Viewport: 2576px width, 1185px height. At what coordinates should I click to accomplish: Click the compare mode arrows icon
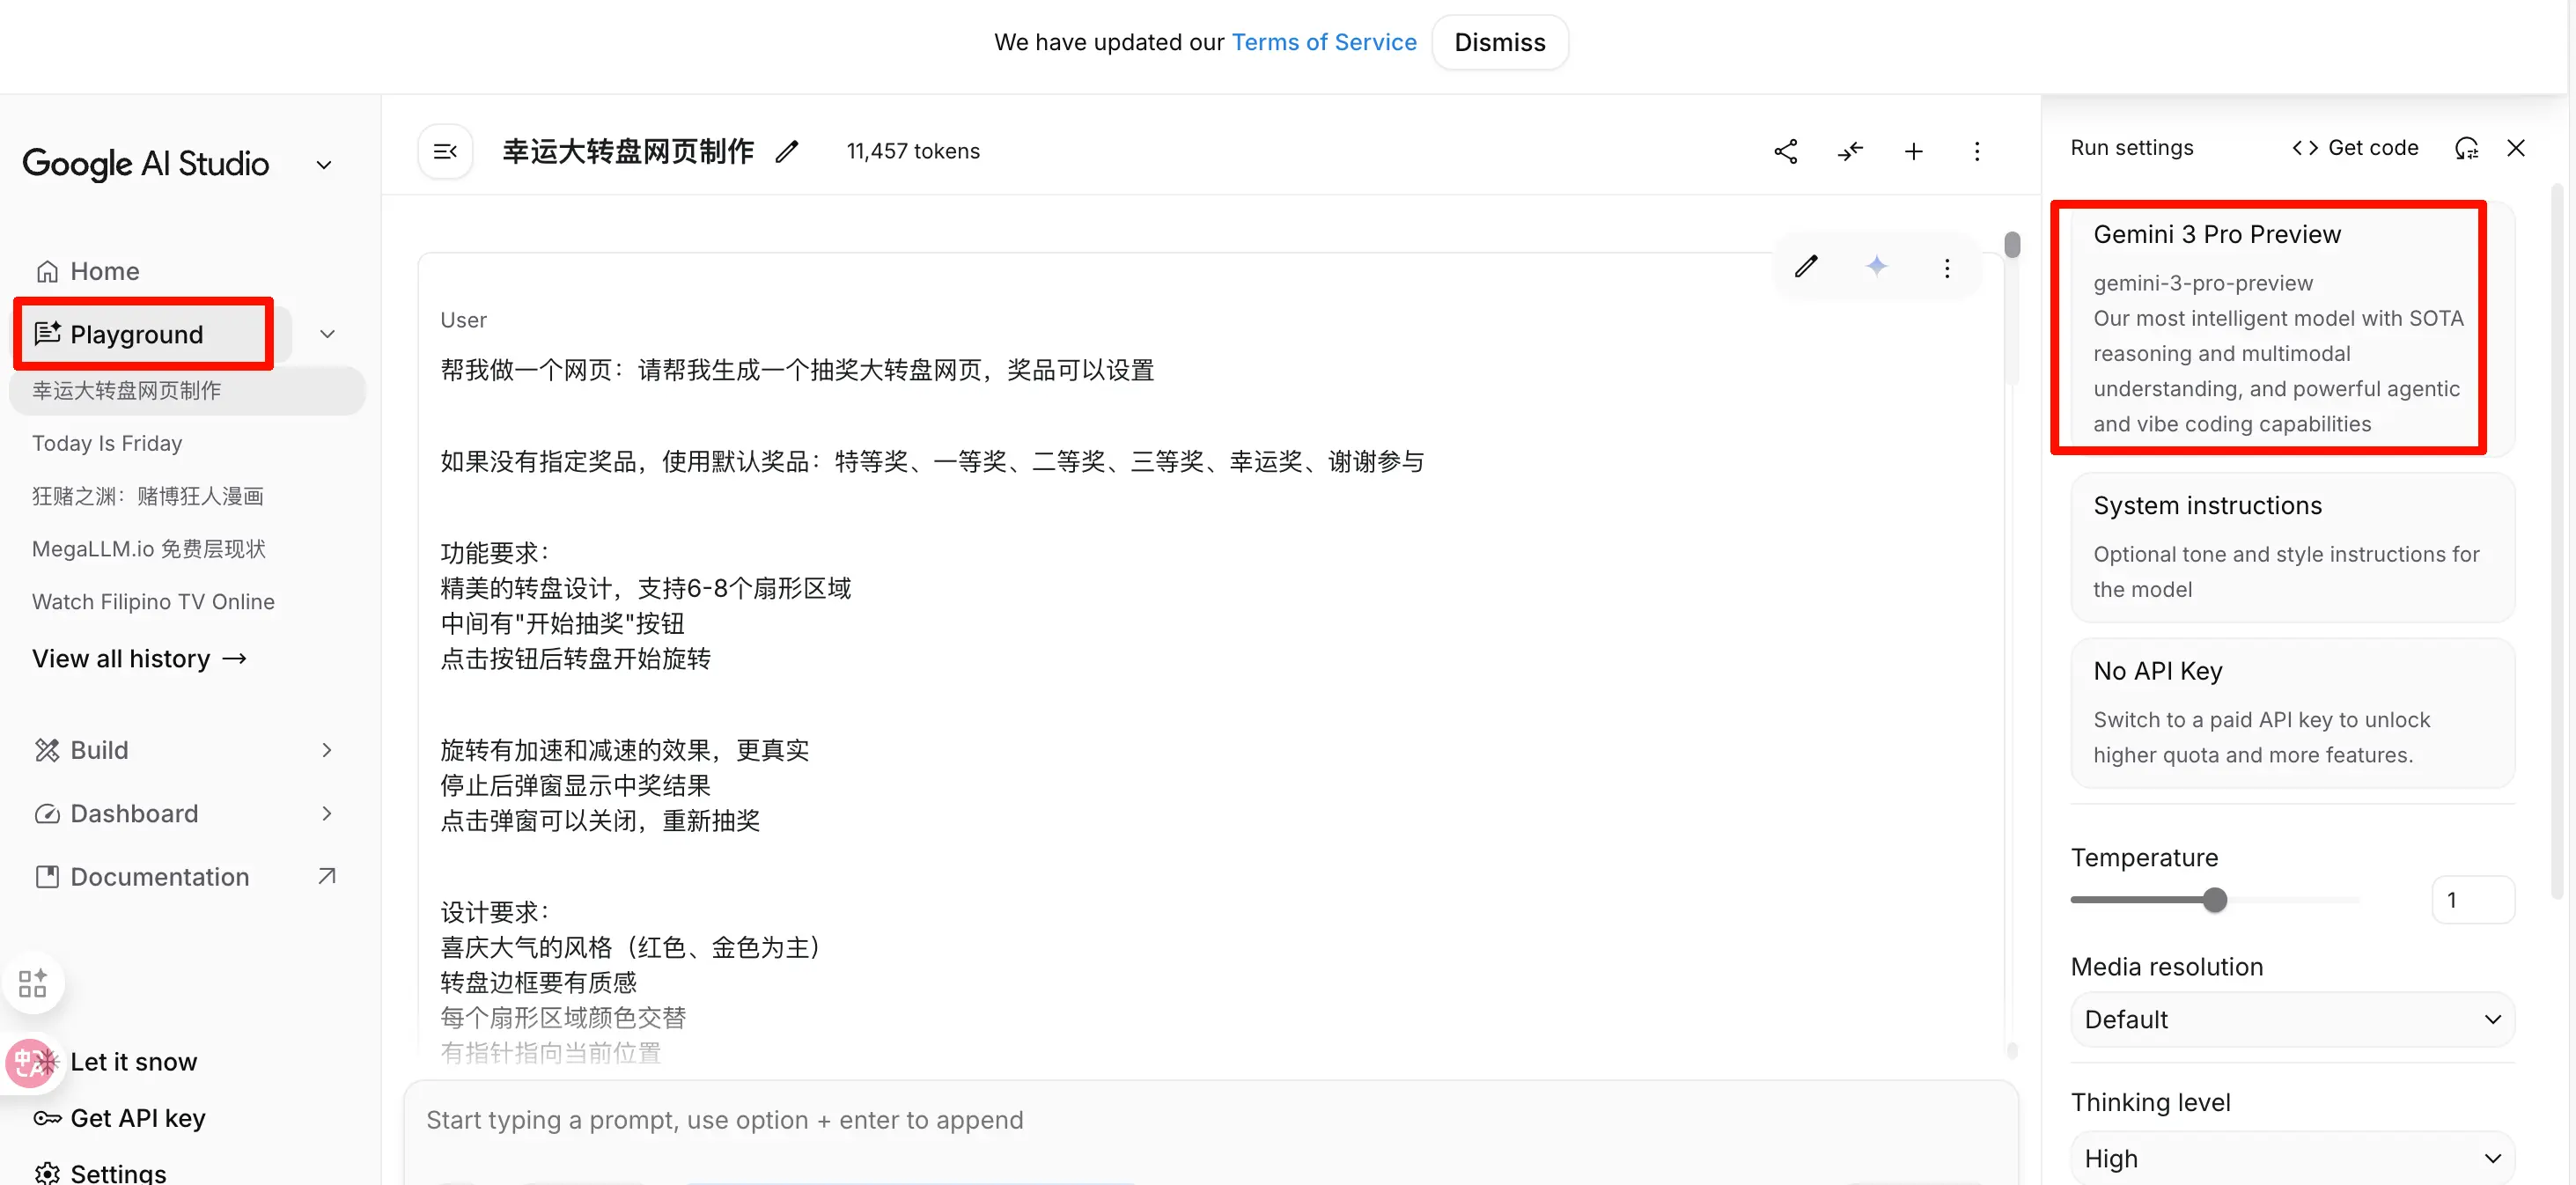tap(1849, 151)
